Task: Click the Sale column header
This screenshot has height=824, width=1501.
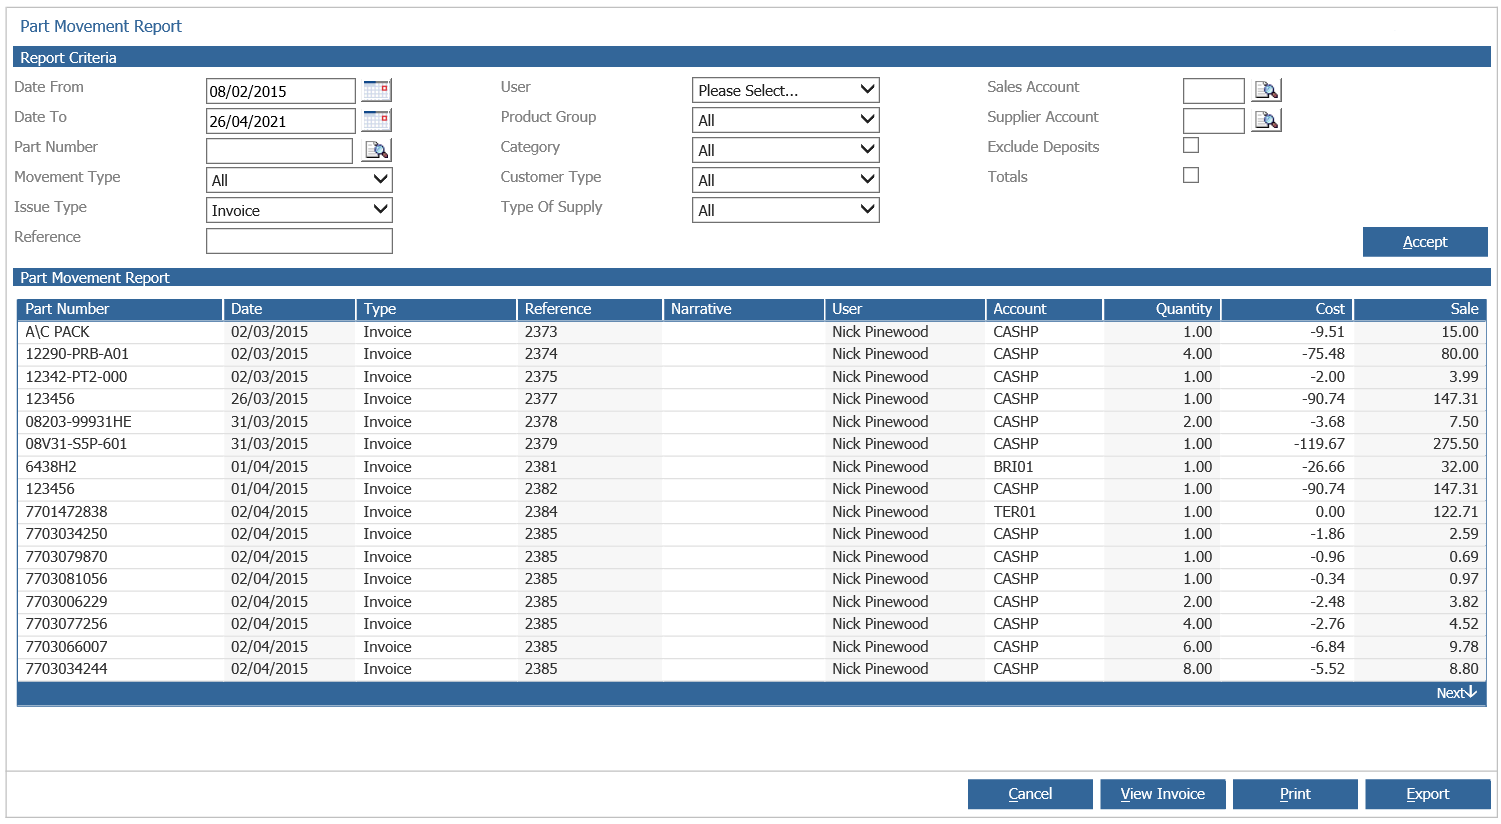Action: (x=1420, y=309)
